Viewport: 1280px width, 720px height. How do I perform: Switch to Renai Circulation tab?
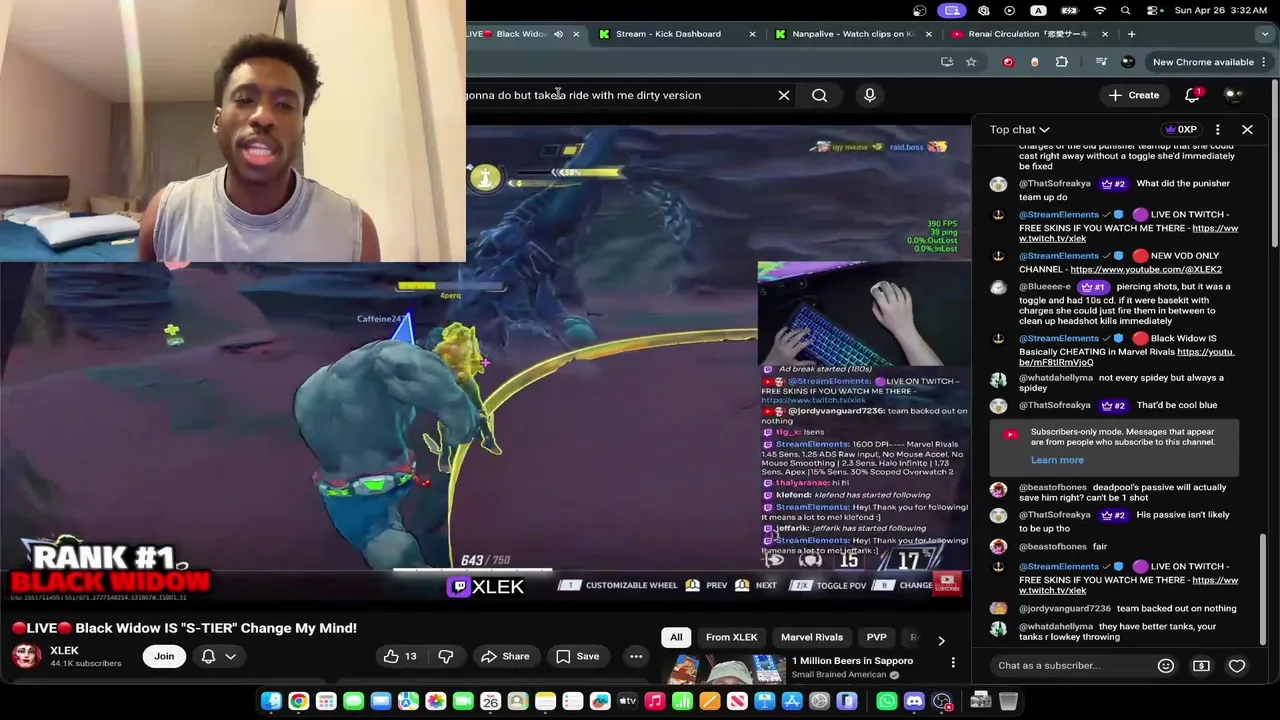1028,34
